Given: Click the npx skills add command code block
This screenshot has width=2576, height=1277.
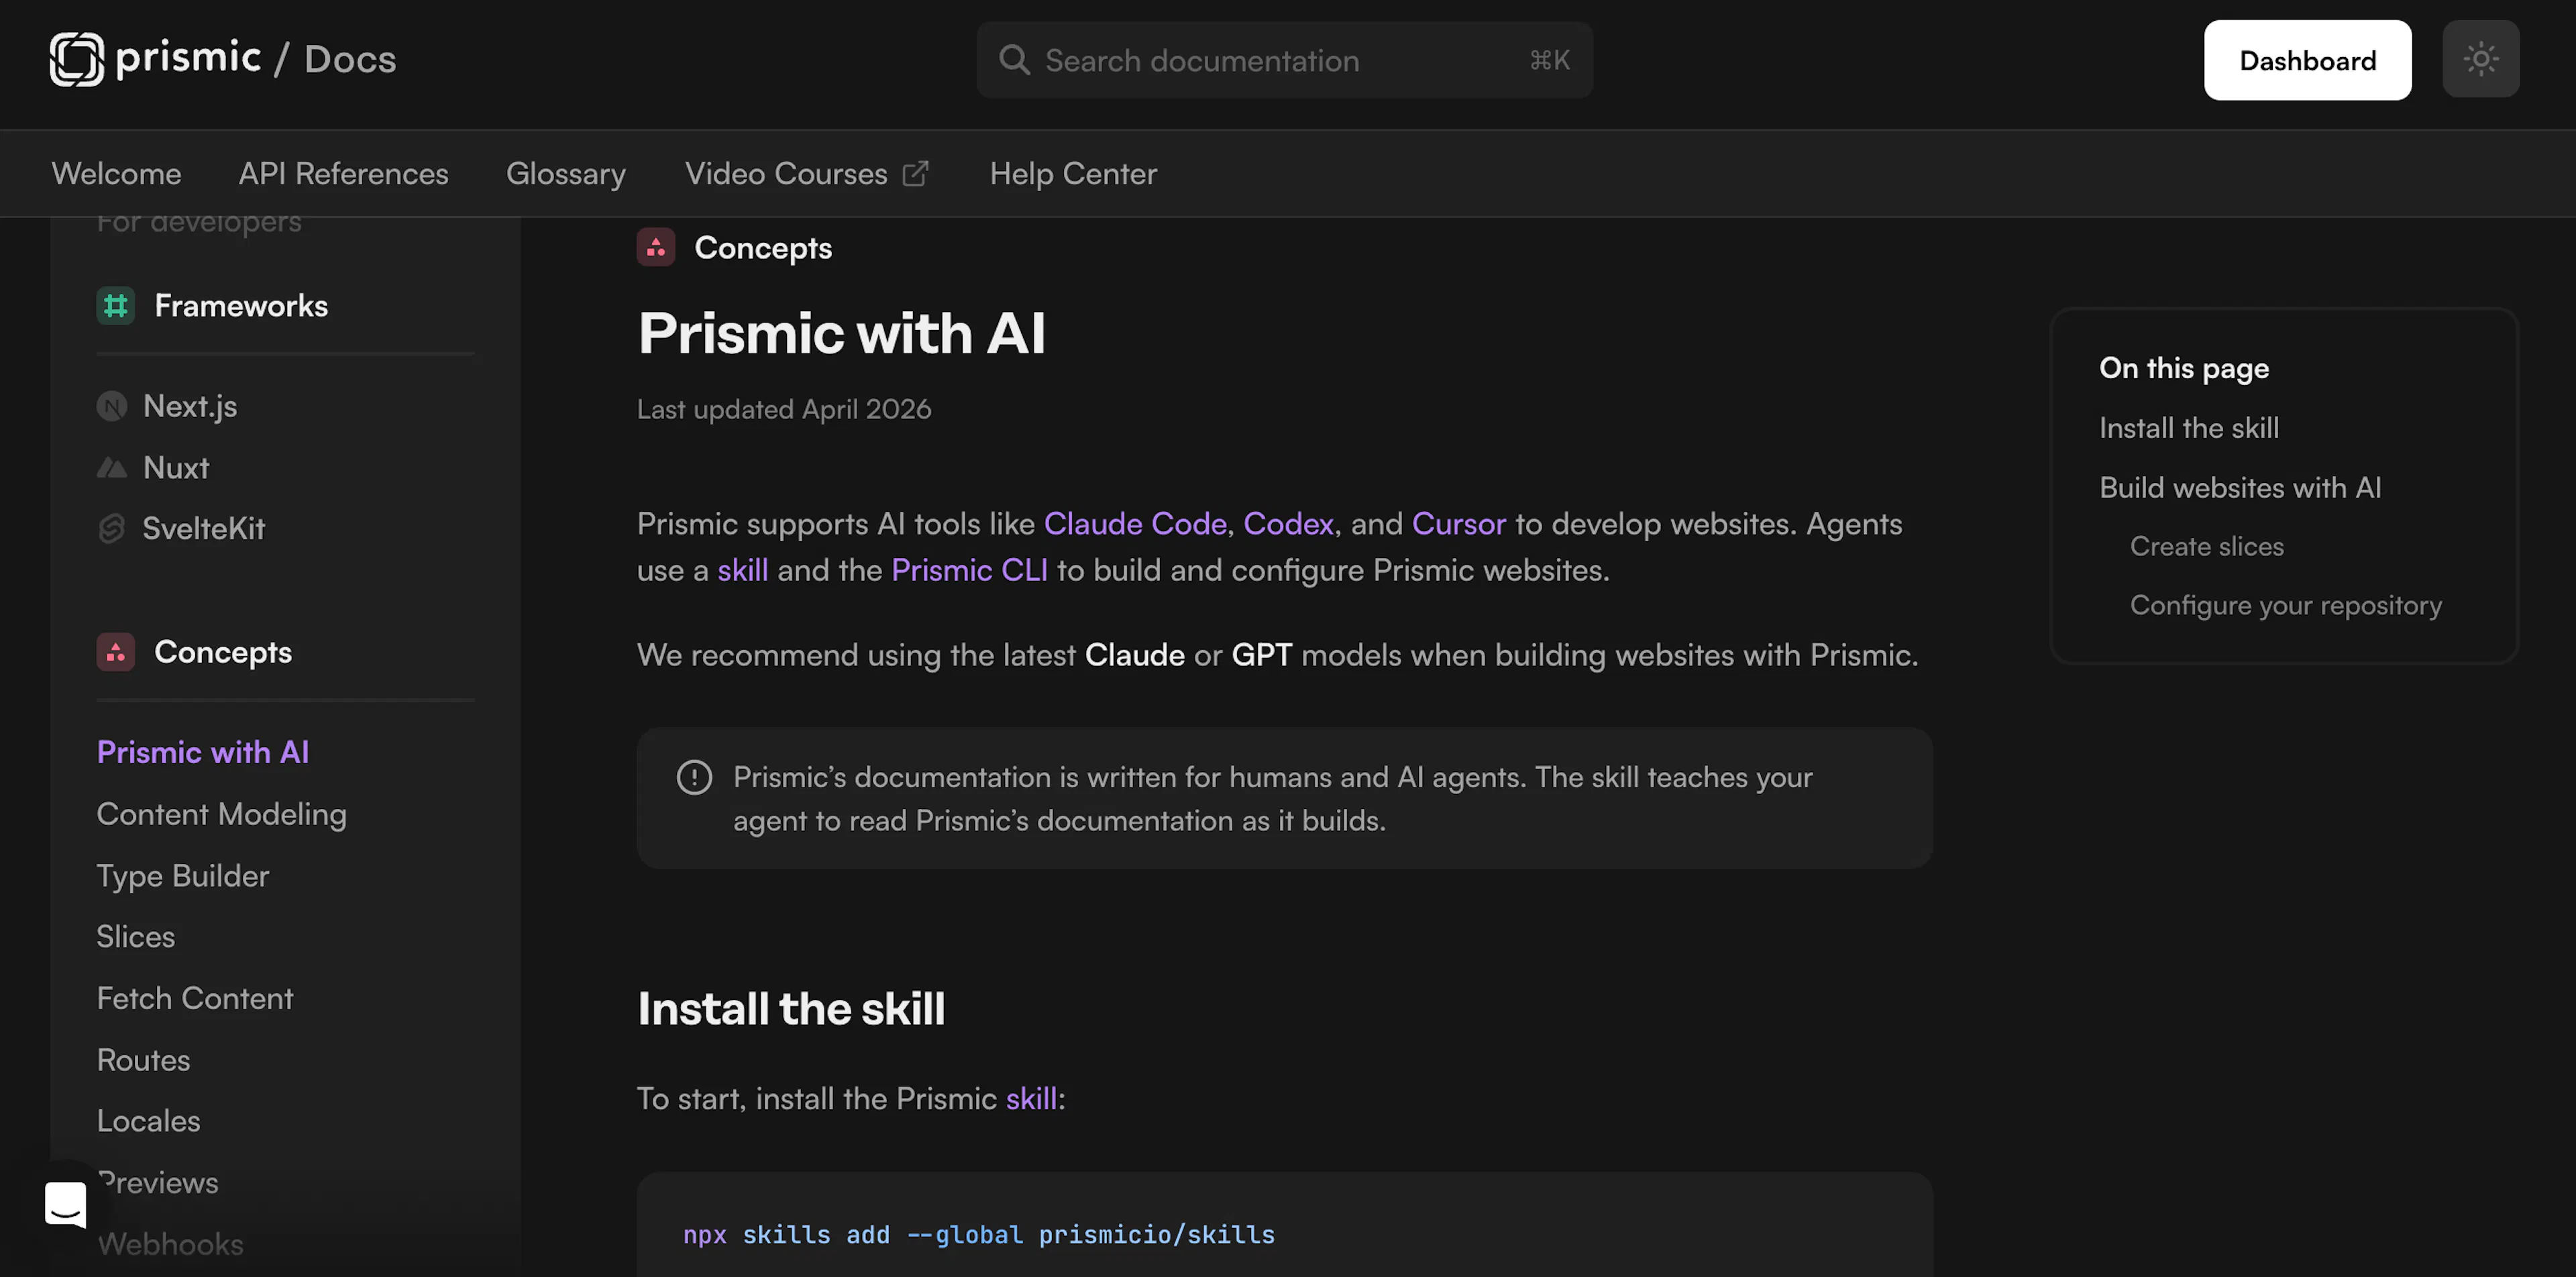Looking at the screenshot, I should point(1284,1225).
